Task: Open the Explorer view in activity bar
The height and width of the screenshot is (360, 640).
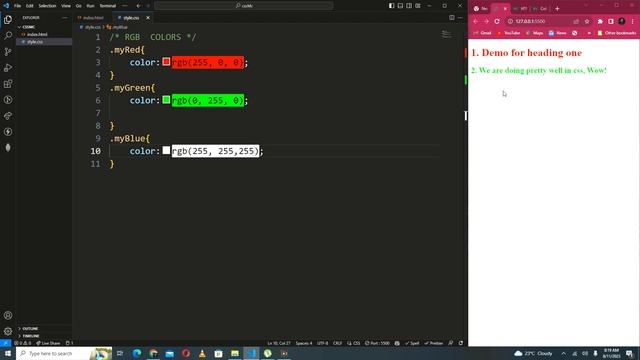Action: (8, 20)
